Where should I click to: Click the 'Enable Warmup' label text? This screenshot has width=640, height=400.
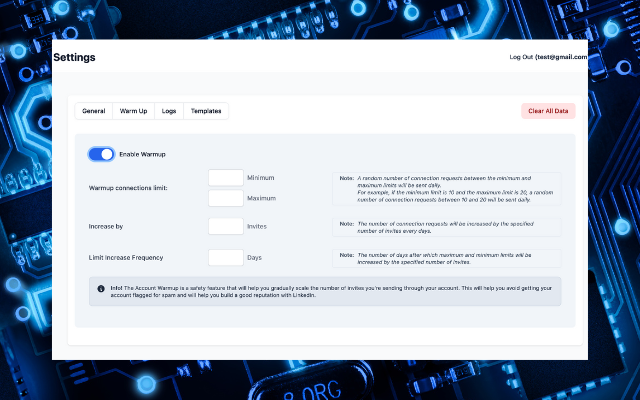coord(142,154)
